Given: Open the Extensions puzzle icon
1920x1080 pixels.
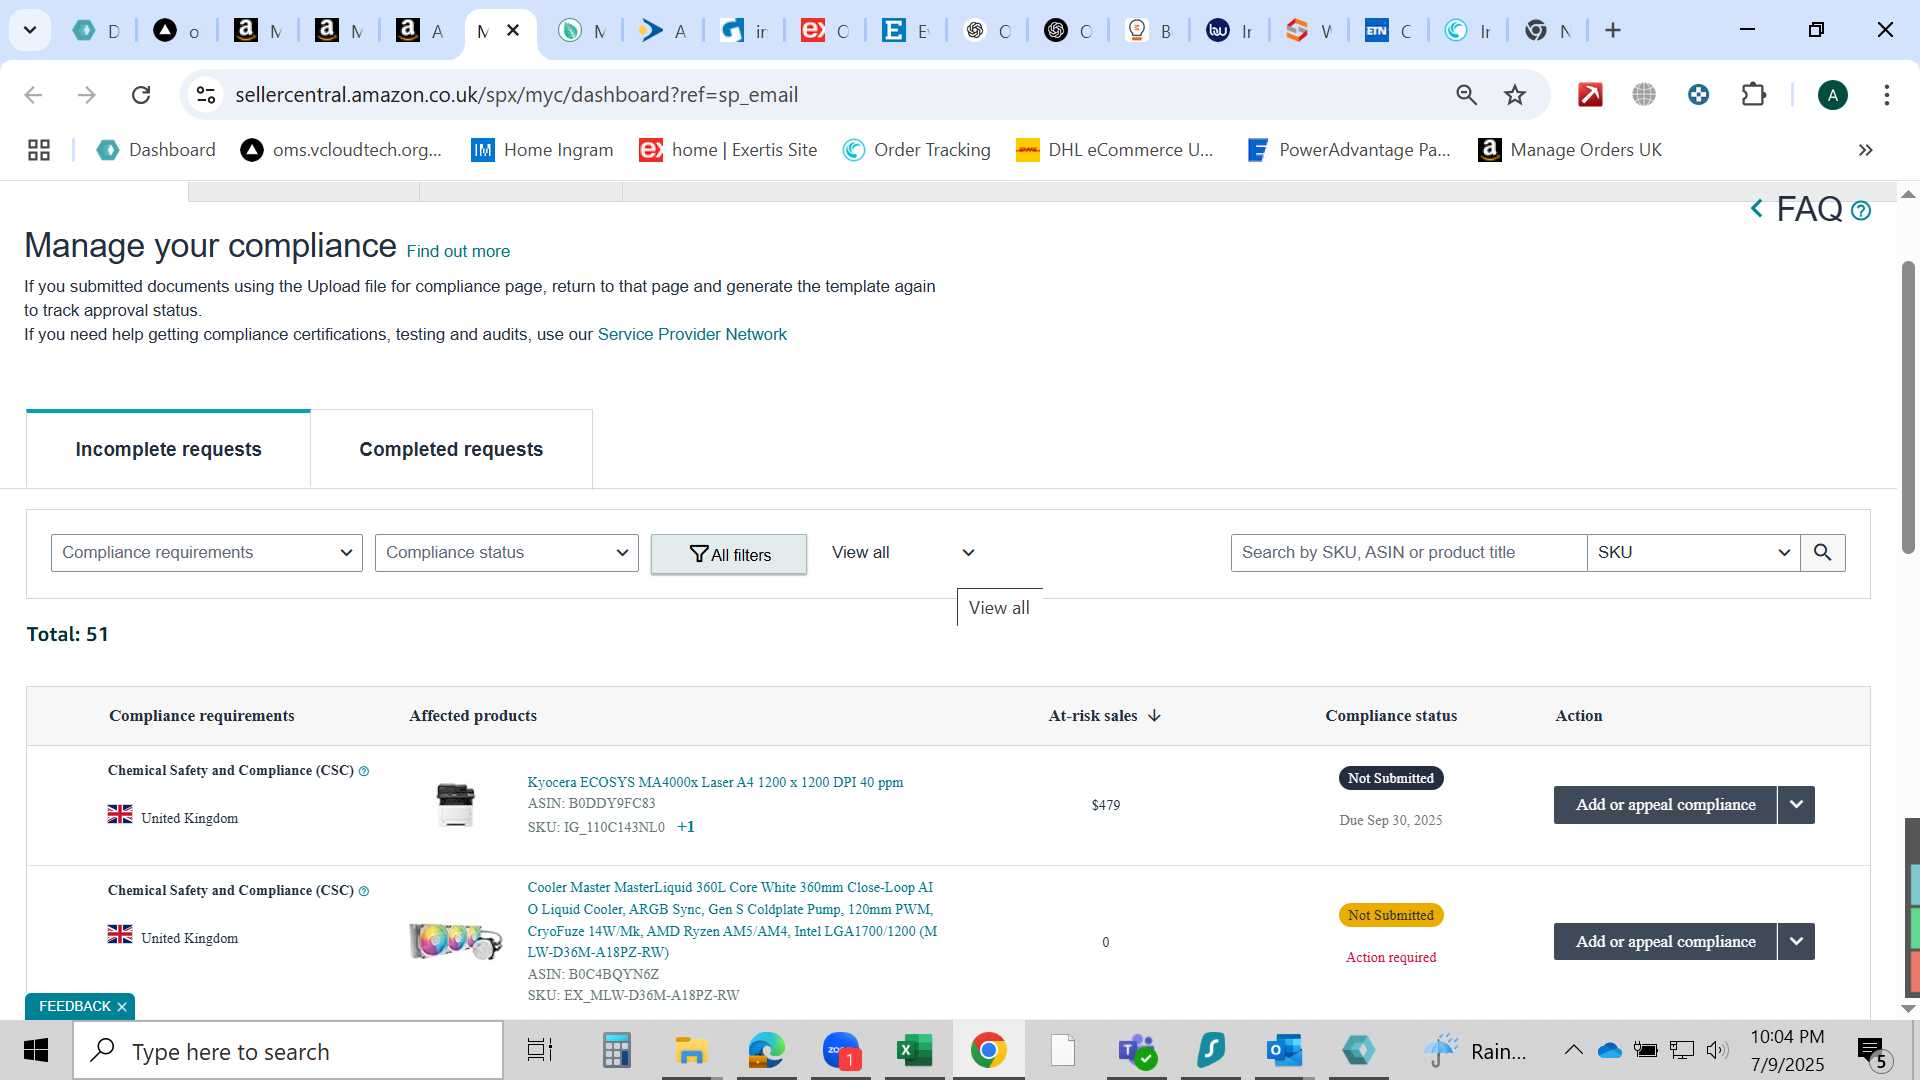Looking at the screenshot, I should coord(1753,95).
